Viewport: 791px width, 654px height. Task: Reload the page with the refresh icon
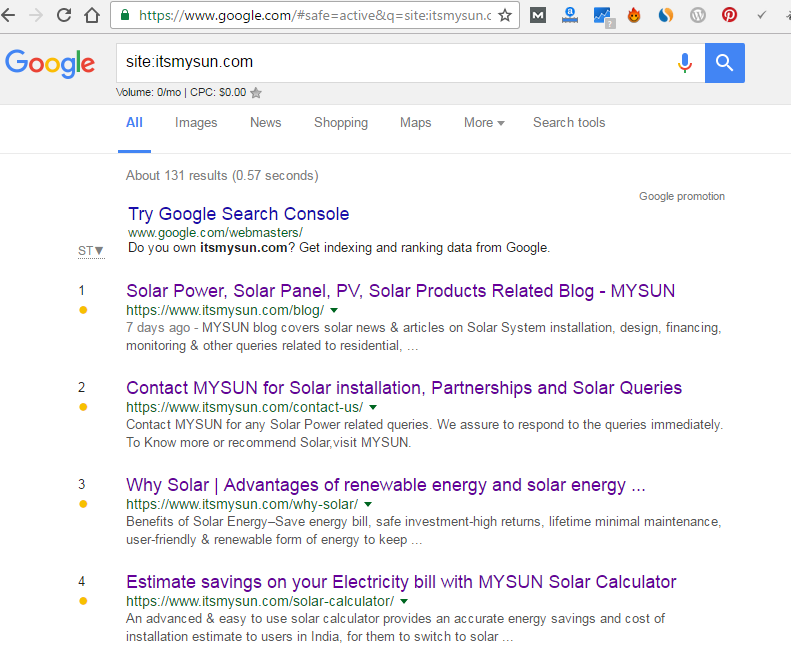click(x=64, y=15)
